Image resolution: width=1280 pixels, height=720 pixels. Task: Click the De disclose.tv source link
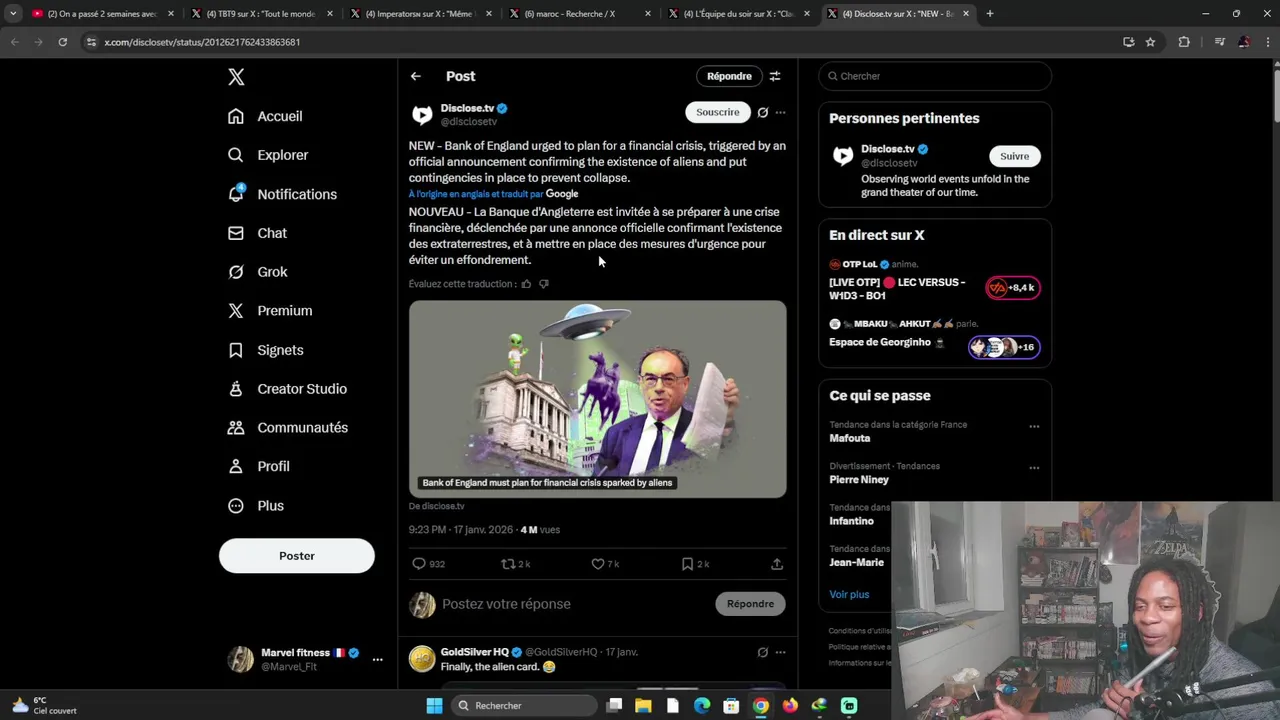(x=437, y=506)
